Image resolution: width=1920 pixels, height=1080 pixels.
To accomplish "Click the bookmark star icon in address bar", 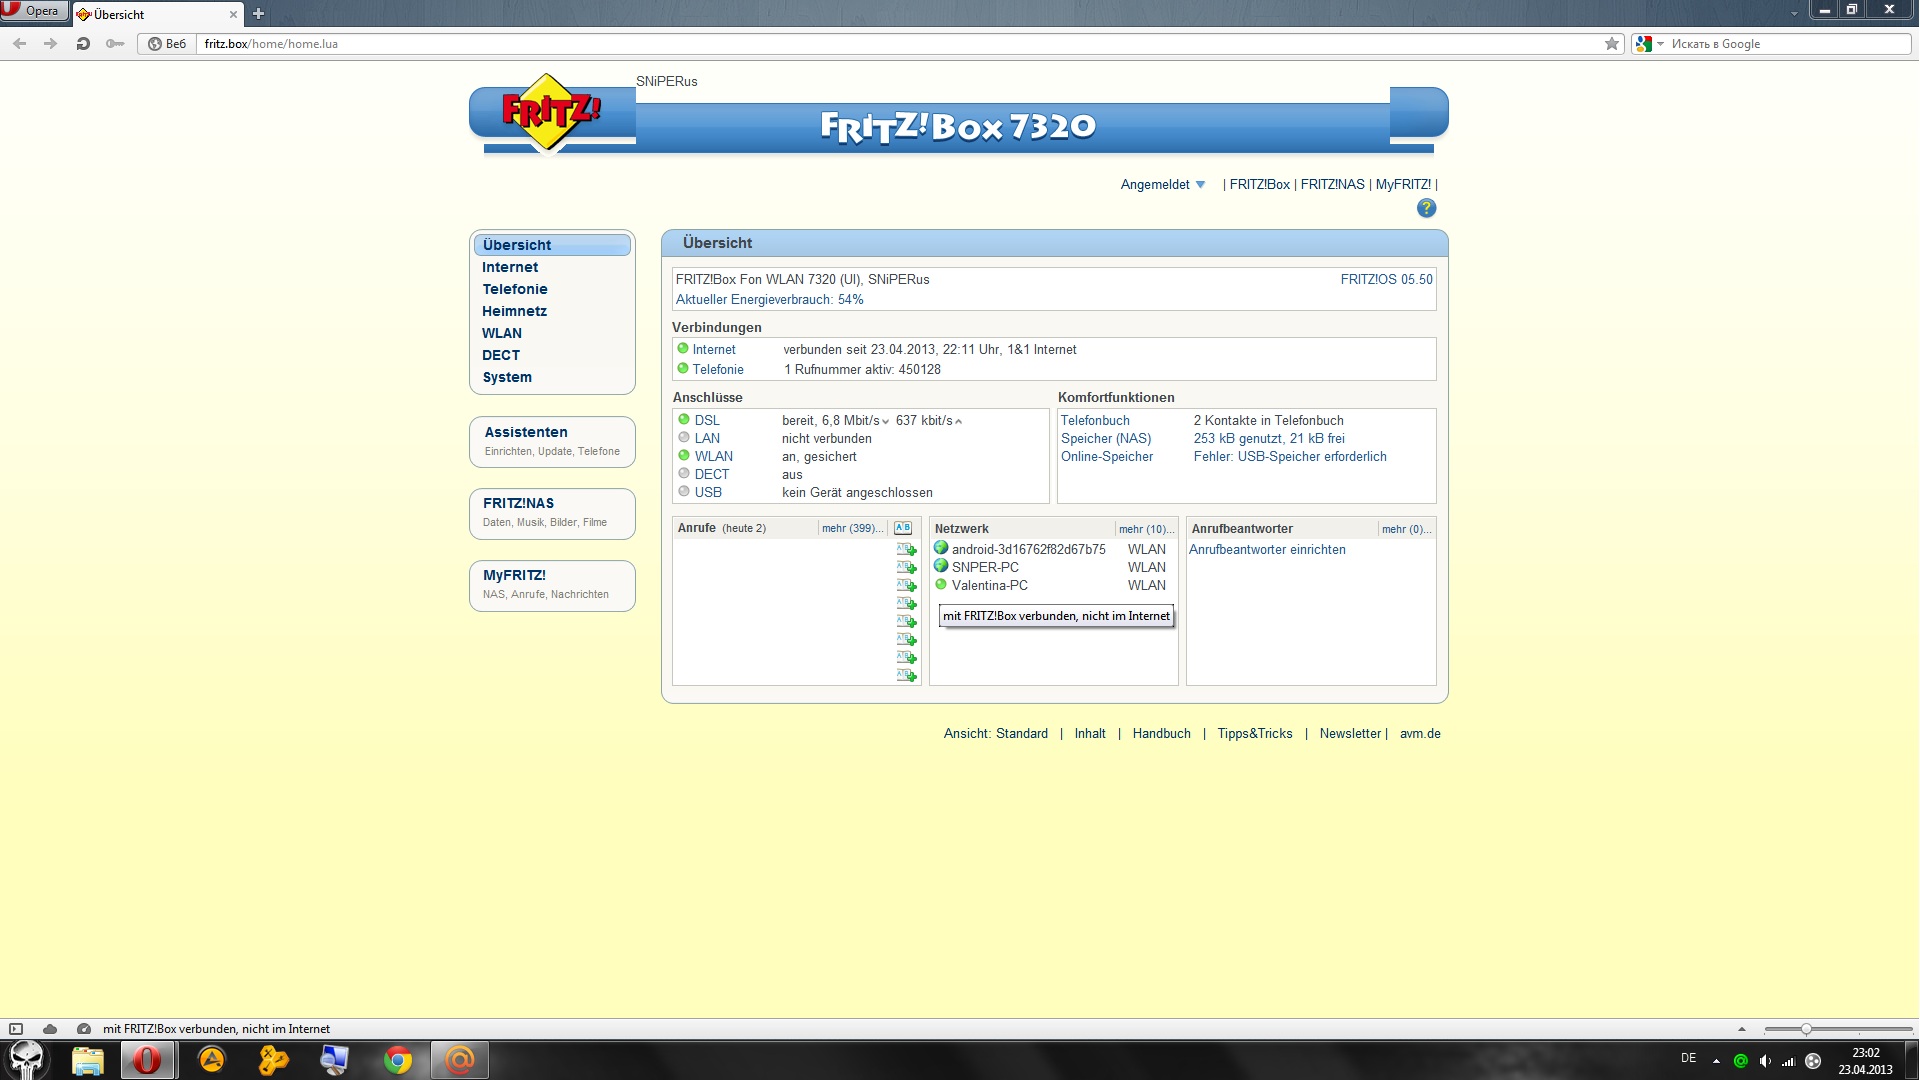I will coord(1611,44).
